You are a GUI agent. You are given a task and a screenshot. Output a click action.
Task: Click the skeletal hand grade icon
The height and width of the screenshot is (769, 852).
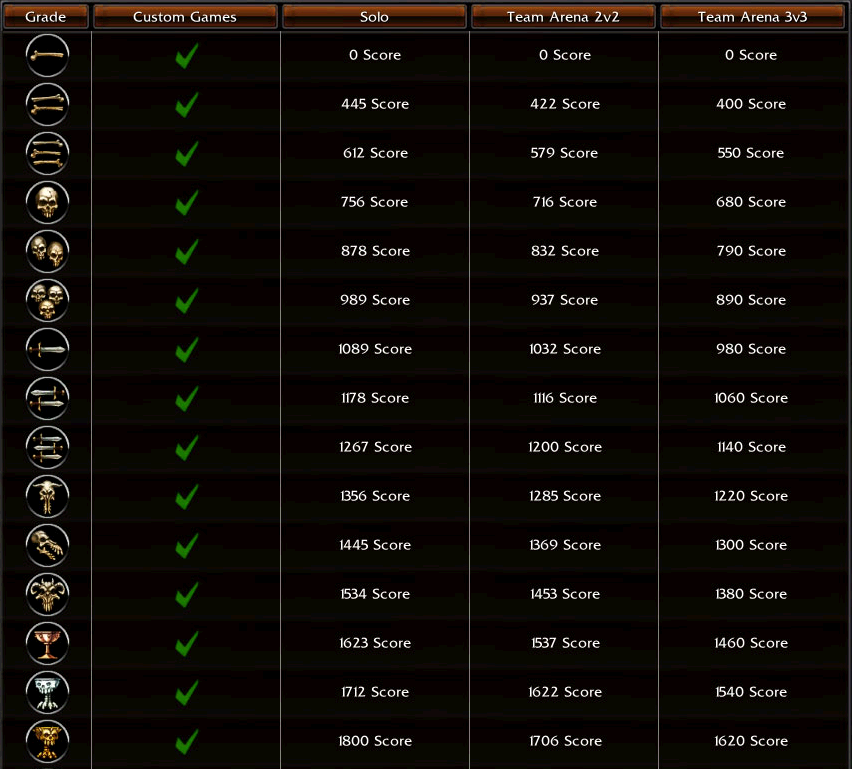pos(47,545)
